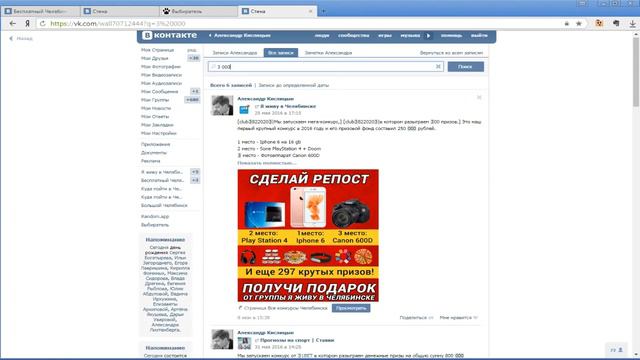Open Yandex home button in toolbar

tap(27, 24)
